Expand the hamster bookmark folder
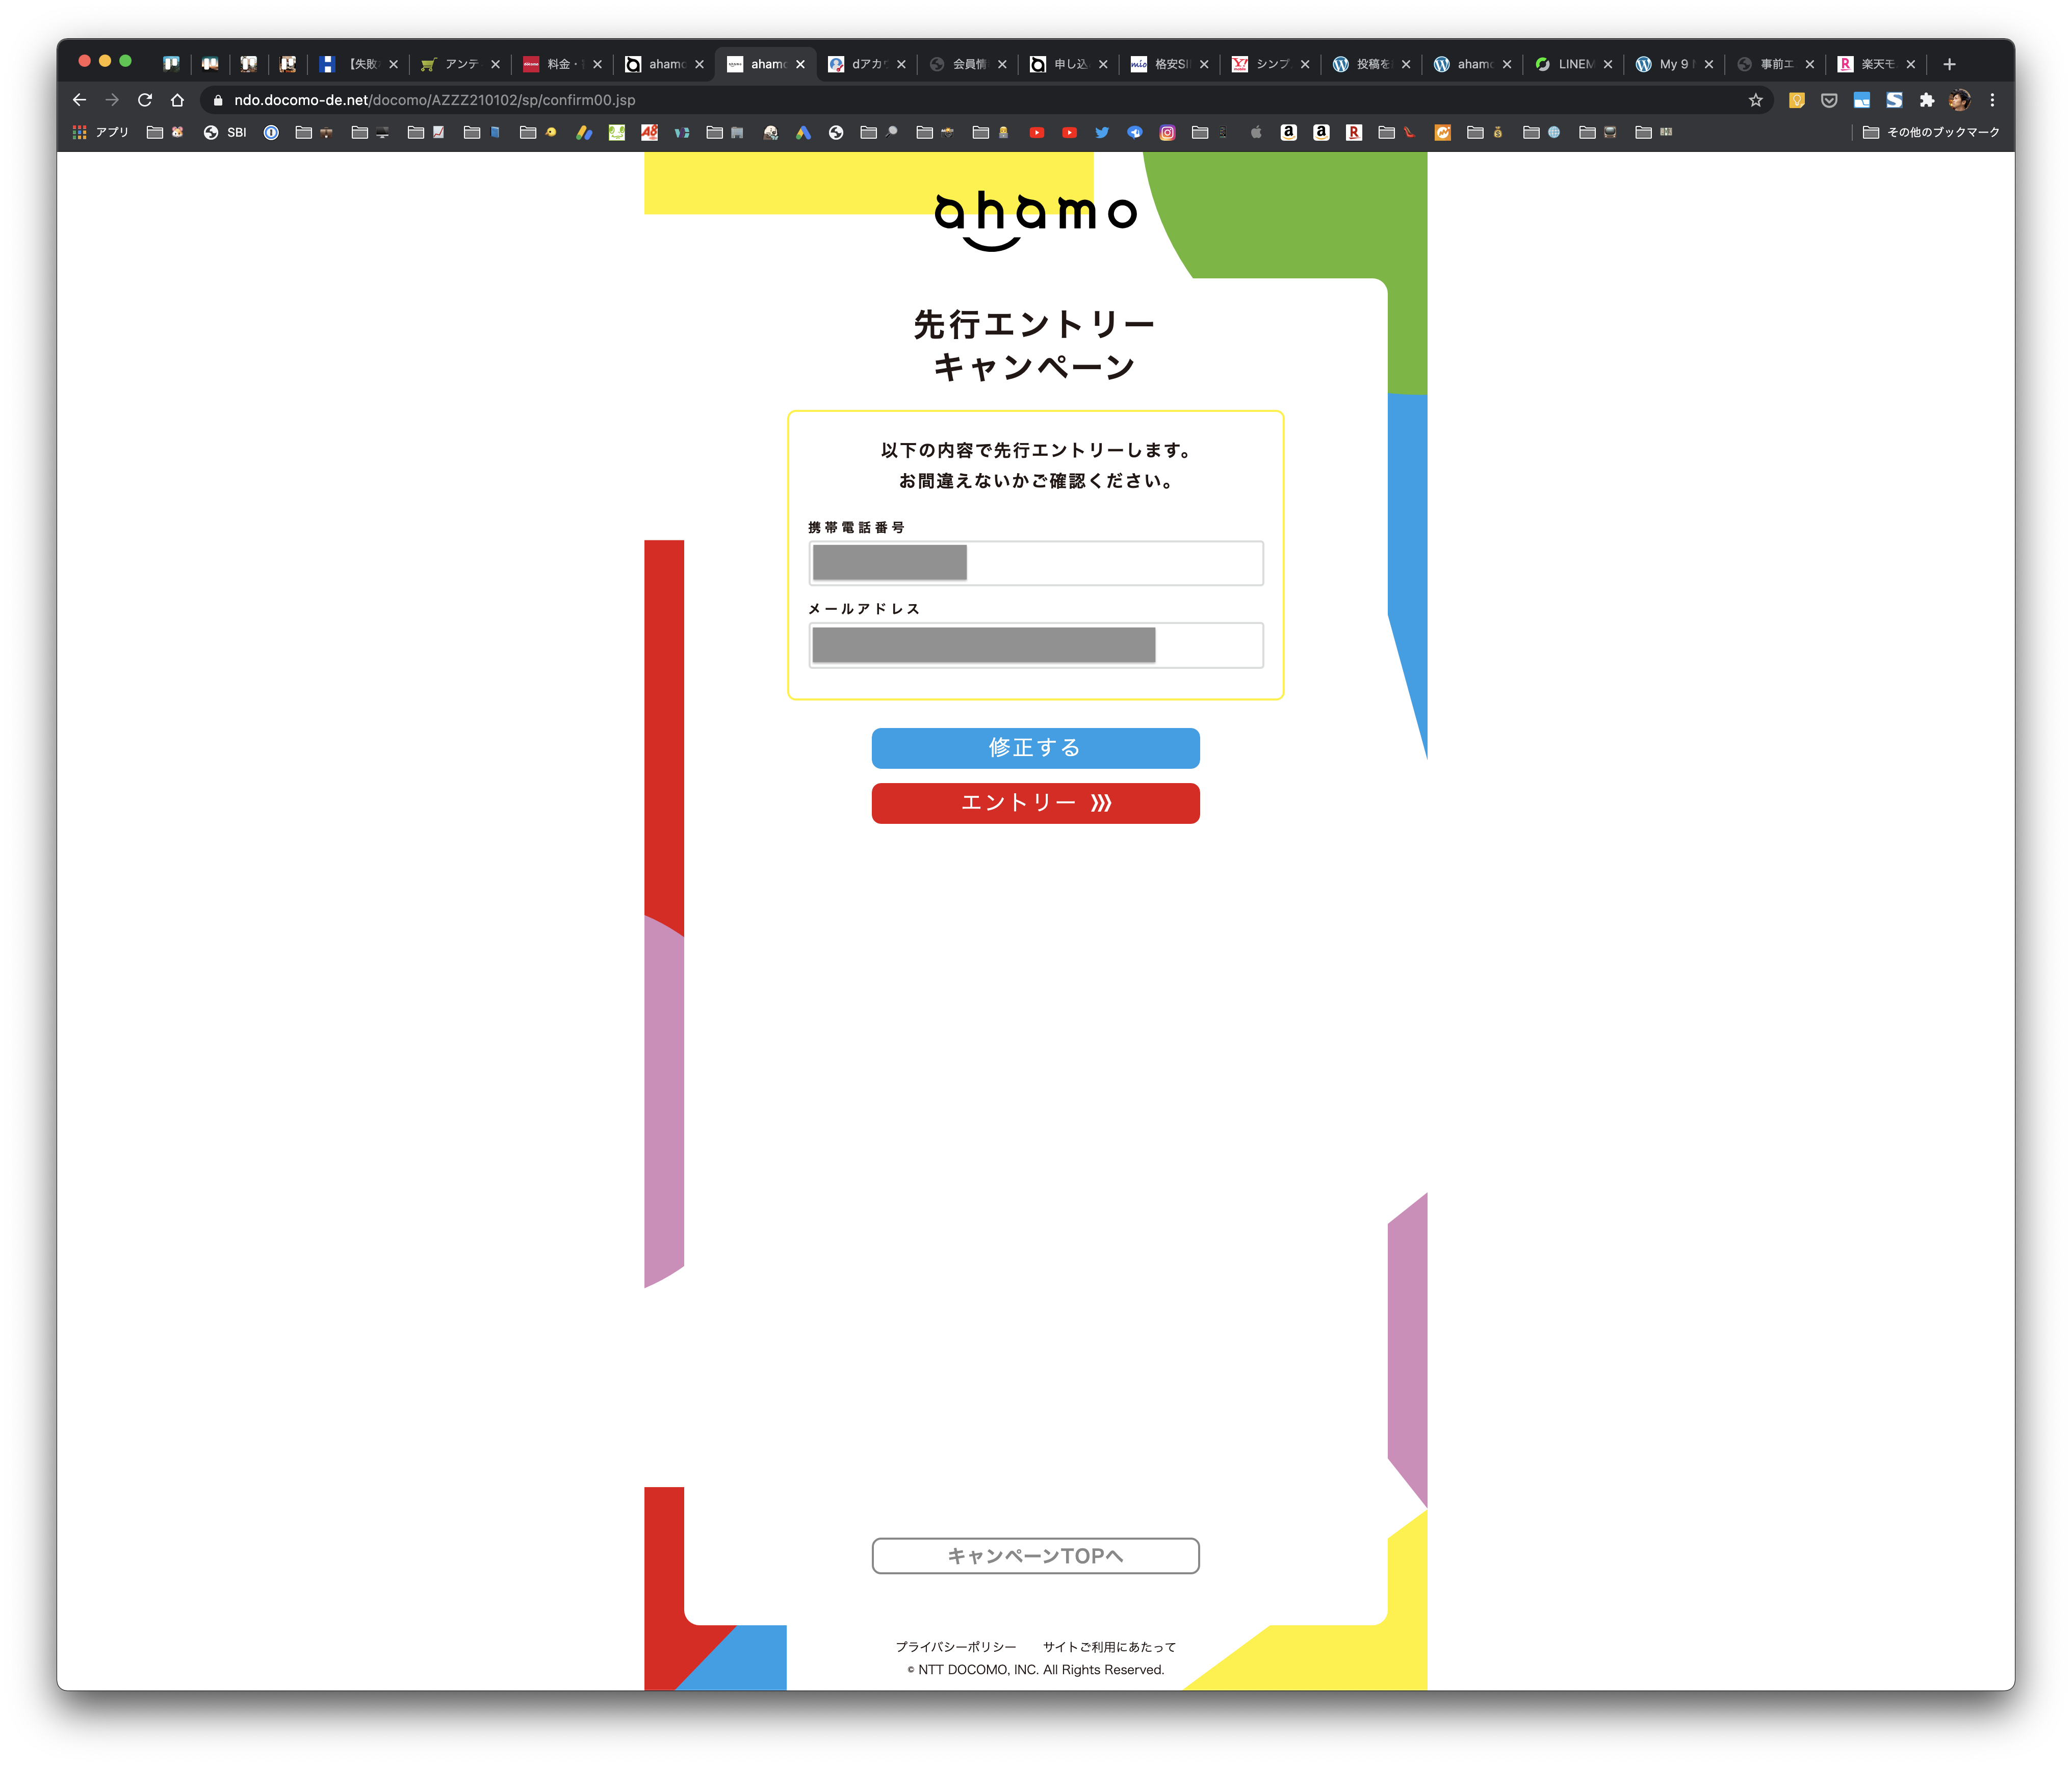This screenshot has width=2072, height=1766. (166, 132)
